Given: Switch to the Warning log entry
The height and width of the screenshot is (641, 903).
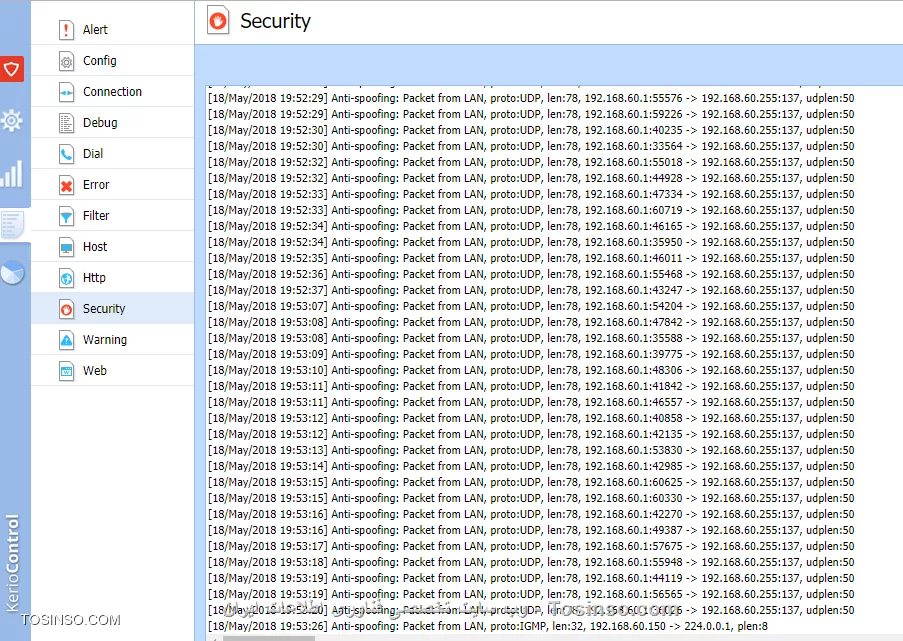Looking at the screenshot, I should 112,339.
